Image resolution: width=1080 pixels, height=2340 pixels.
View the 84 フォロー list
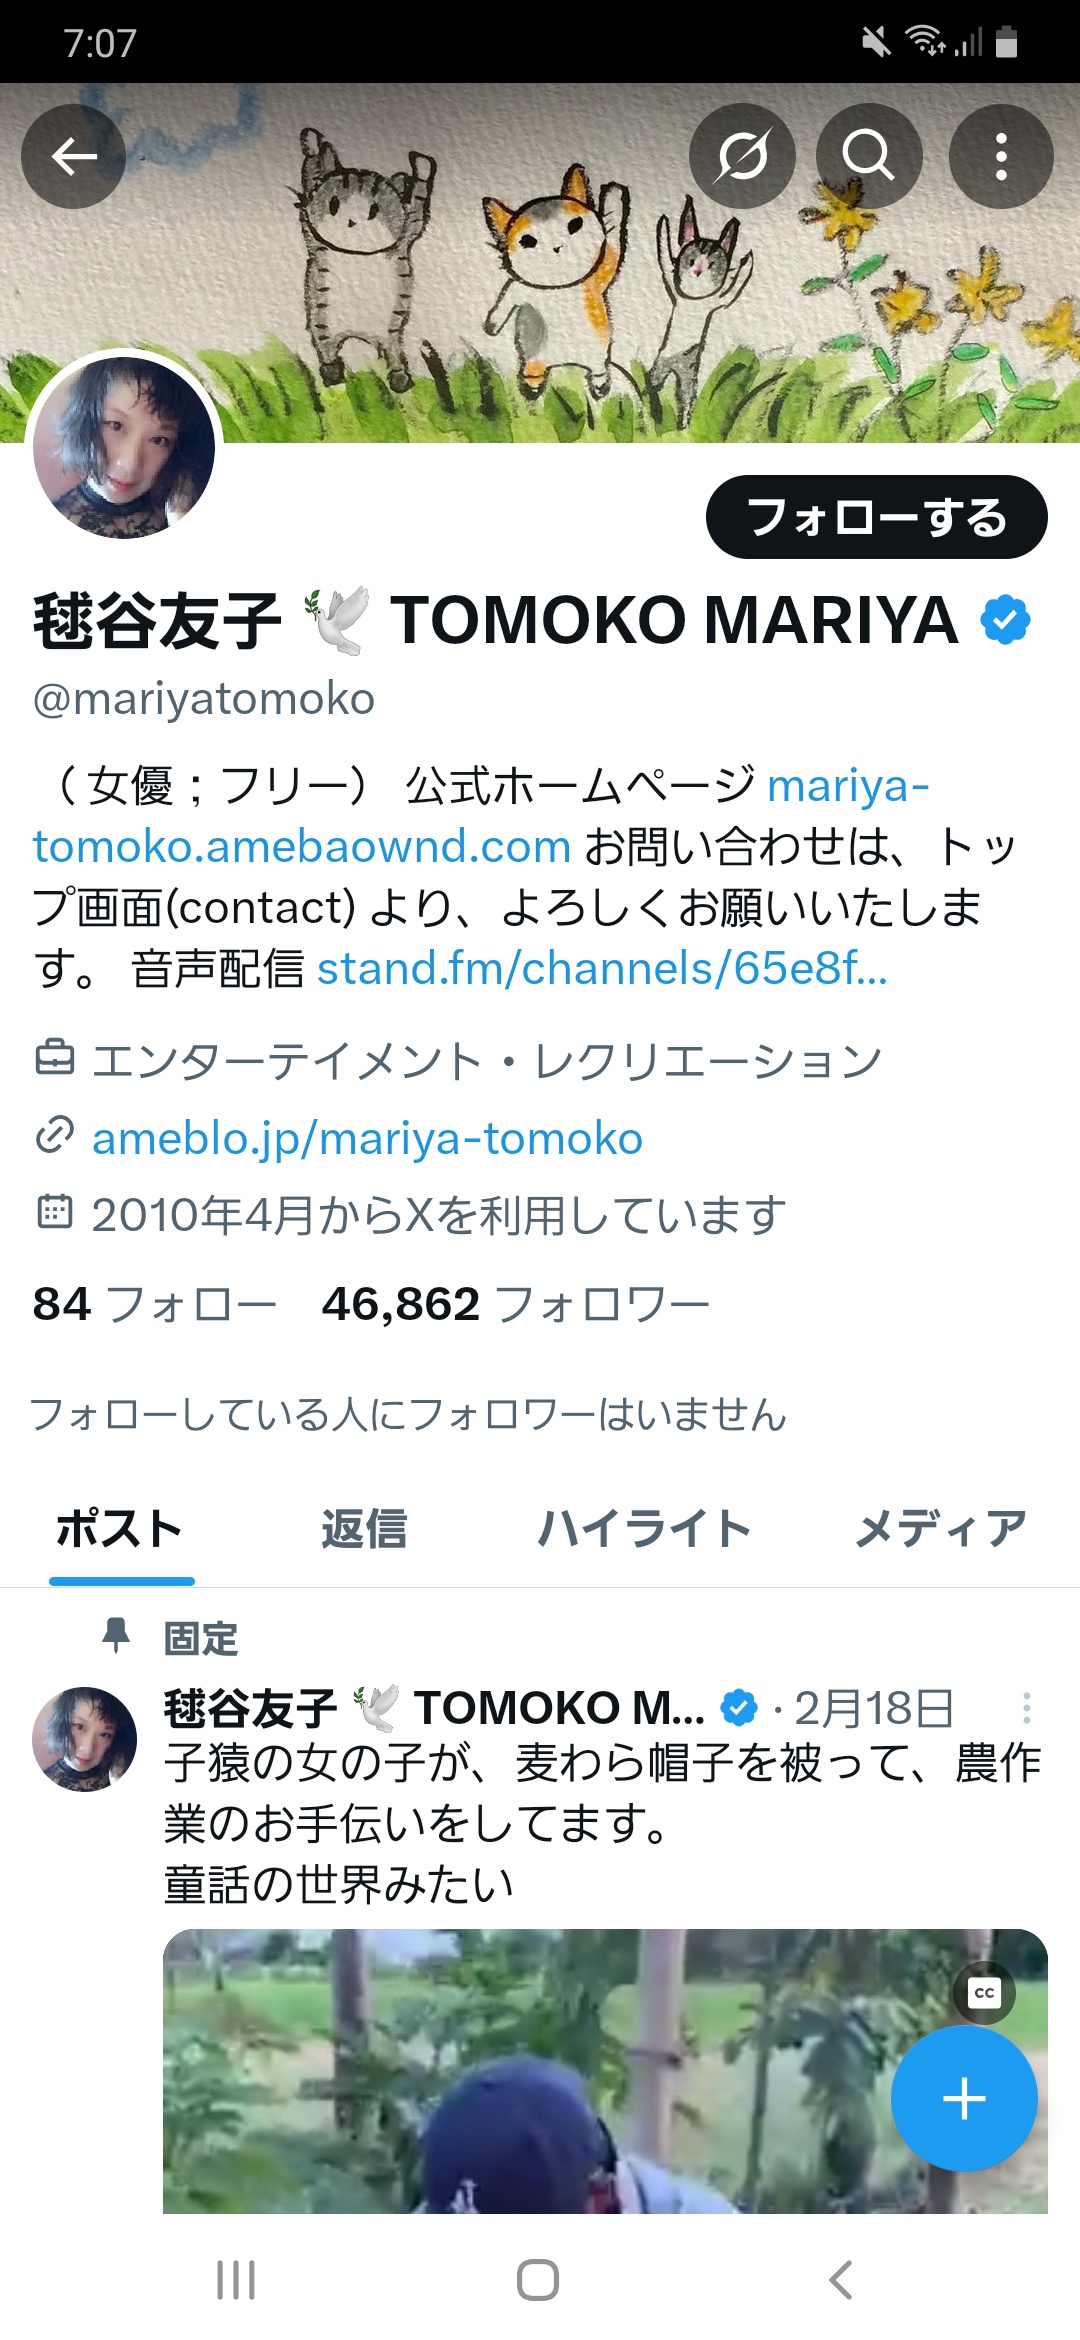click(154, 1304)
